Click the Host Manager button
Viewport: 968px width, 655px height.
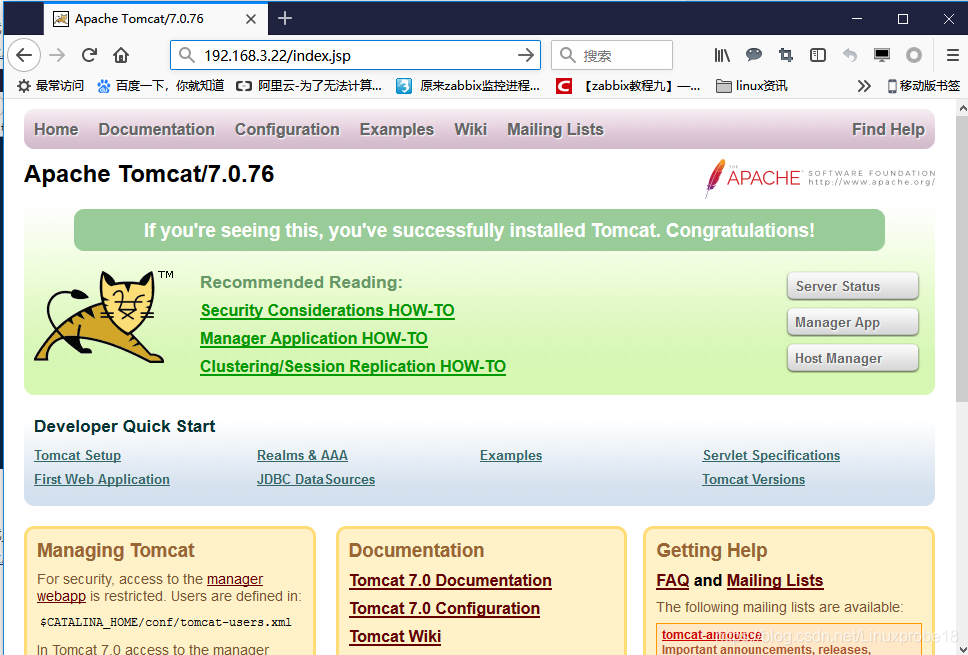[853, 358]
